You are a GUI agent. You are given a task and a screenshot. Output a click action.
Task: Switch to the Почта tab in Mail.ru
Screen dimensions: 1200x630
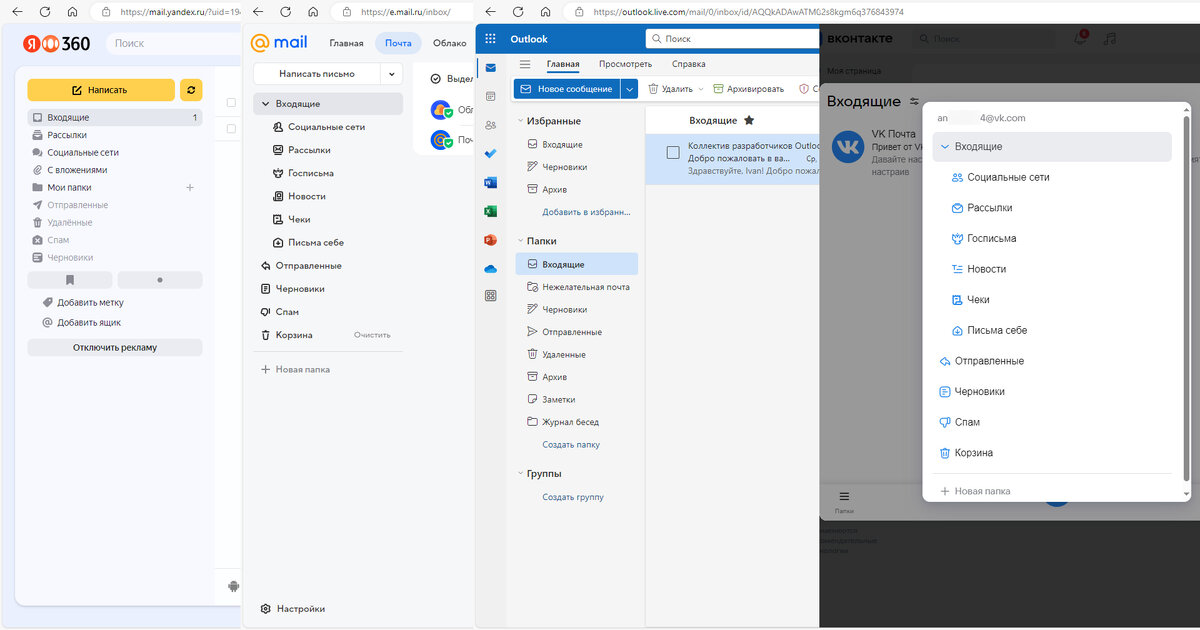399,43
